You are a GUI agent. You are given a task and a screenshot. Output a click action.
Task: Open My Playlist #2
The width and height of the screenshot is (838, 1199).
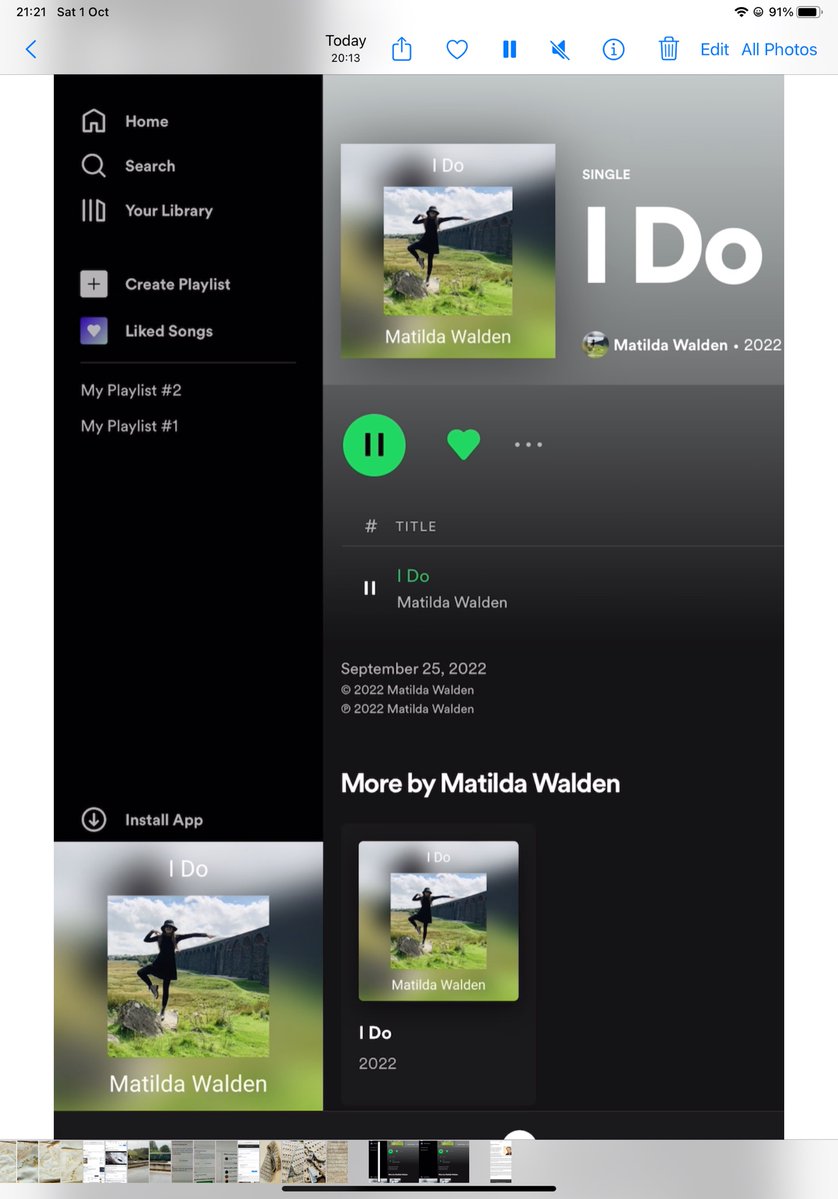[x=131, y=390]
